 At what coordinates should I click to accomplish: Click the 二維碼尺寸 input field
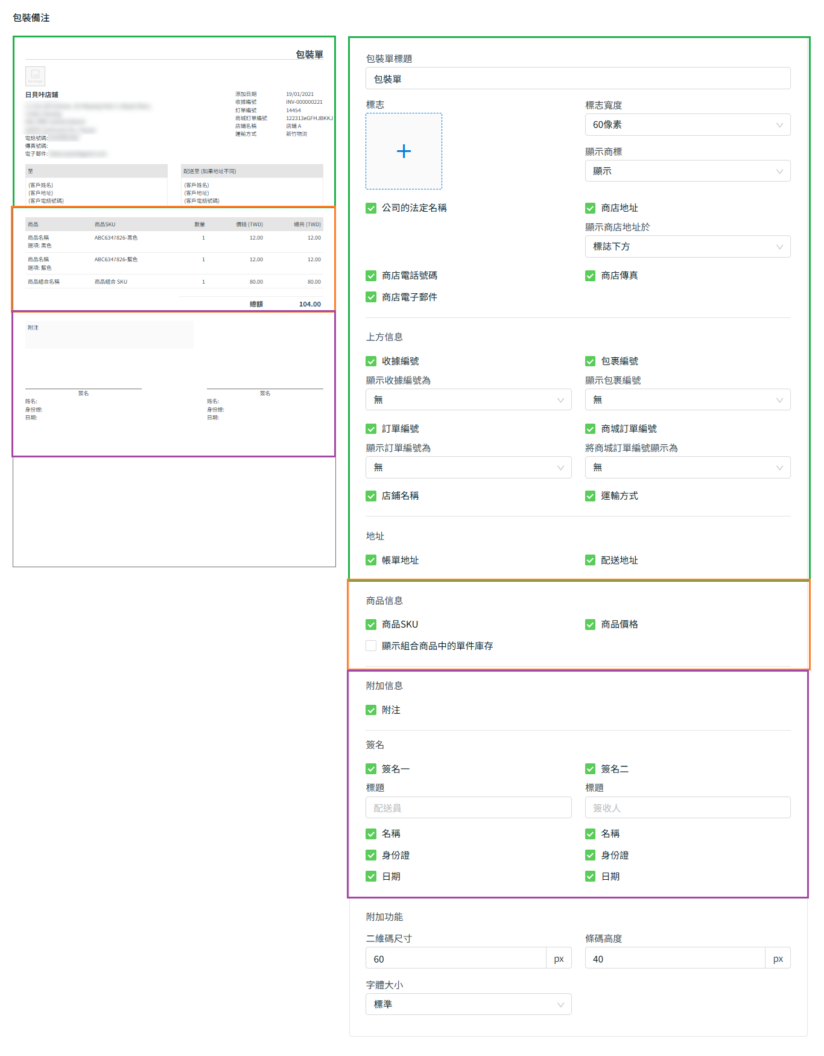pyautogui.click(x=456, y=959)
